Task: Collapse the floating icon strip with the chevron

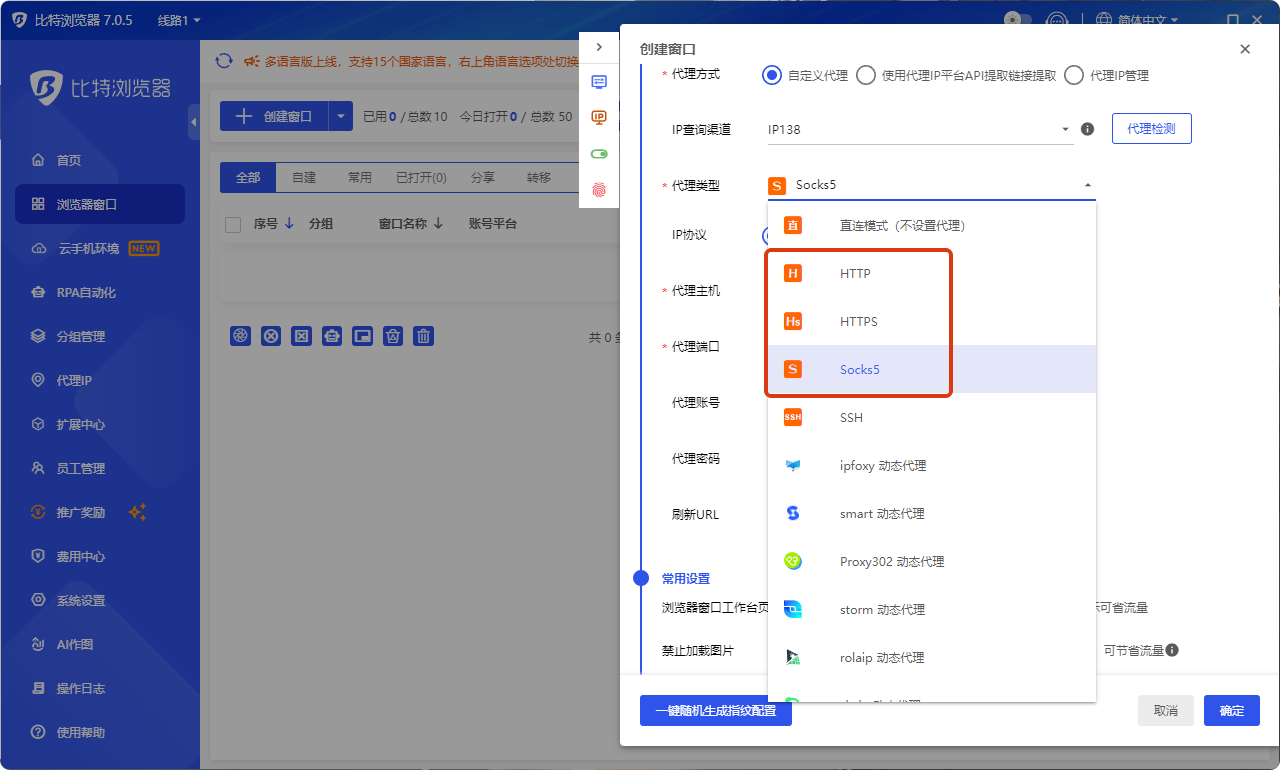Action: point(599,47)
